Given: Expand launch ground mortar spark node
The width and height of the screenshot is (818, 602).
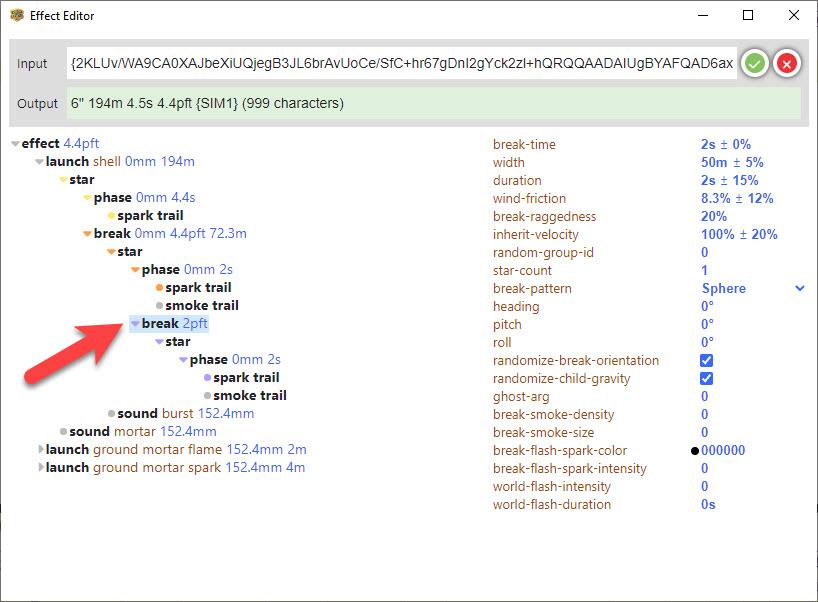Looking at the screenshot, I should [x=40, y=467].
